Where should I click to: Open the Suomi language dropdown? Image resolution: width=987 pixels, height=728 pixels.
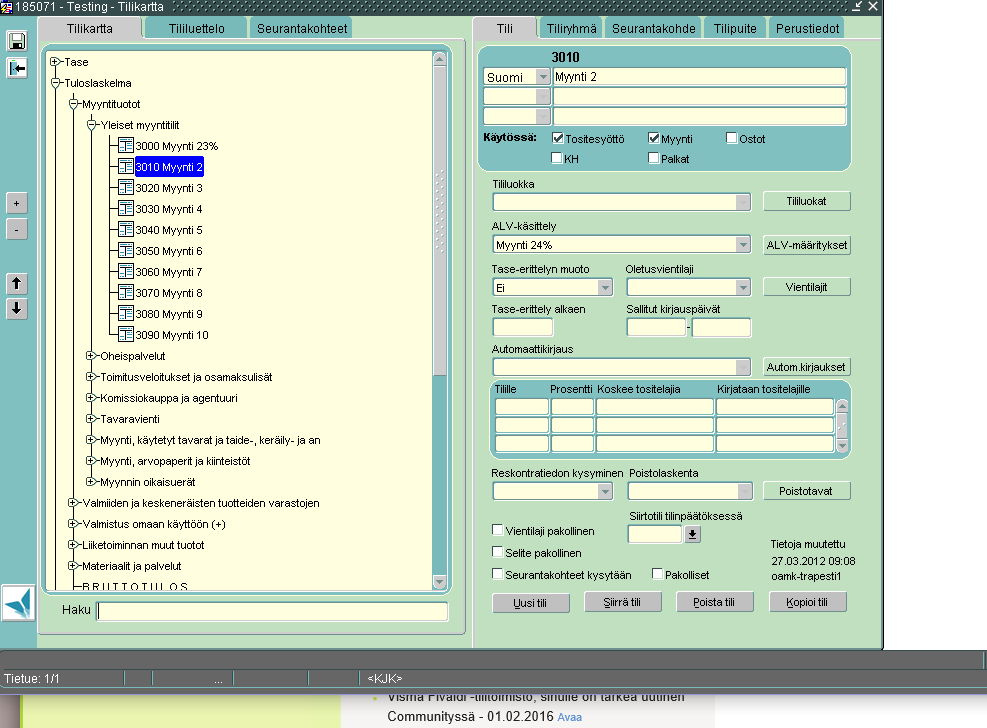pos(543,77)
